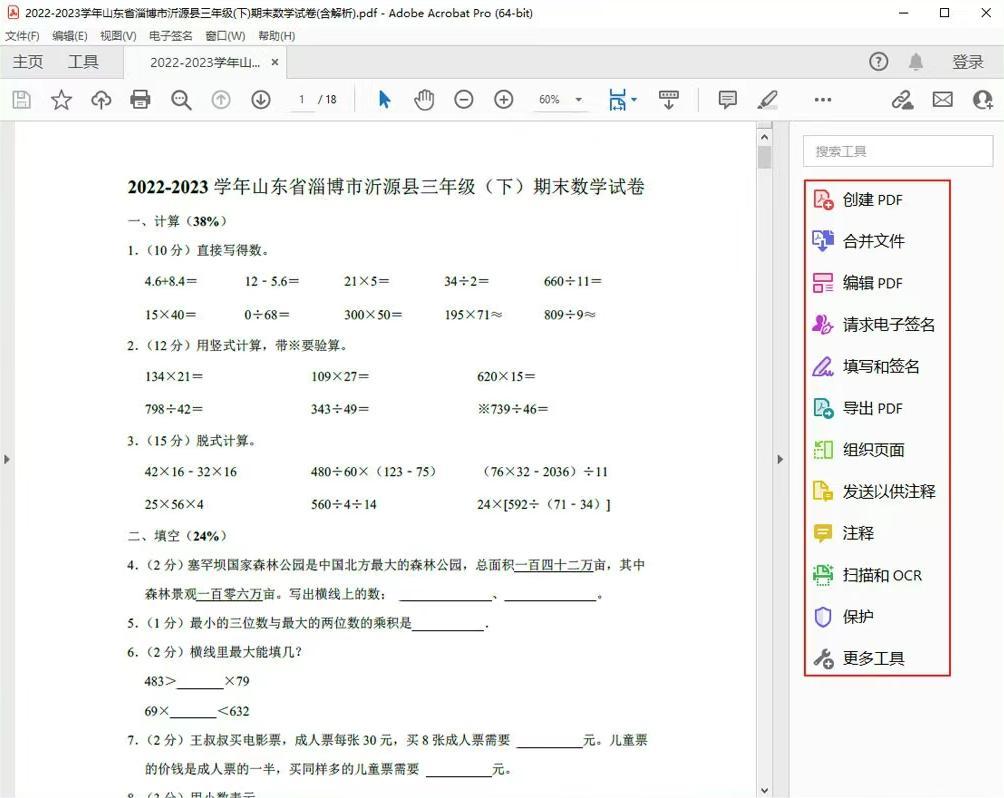This screenshot has height=798, width=1004.
Task: Switch to the 主页 tab
Action: click(x=28, y=61)
